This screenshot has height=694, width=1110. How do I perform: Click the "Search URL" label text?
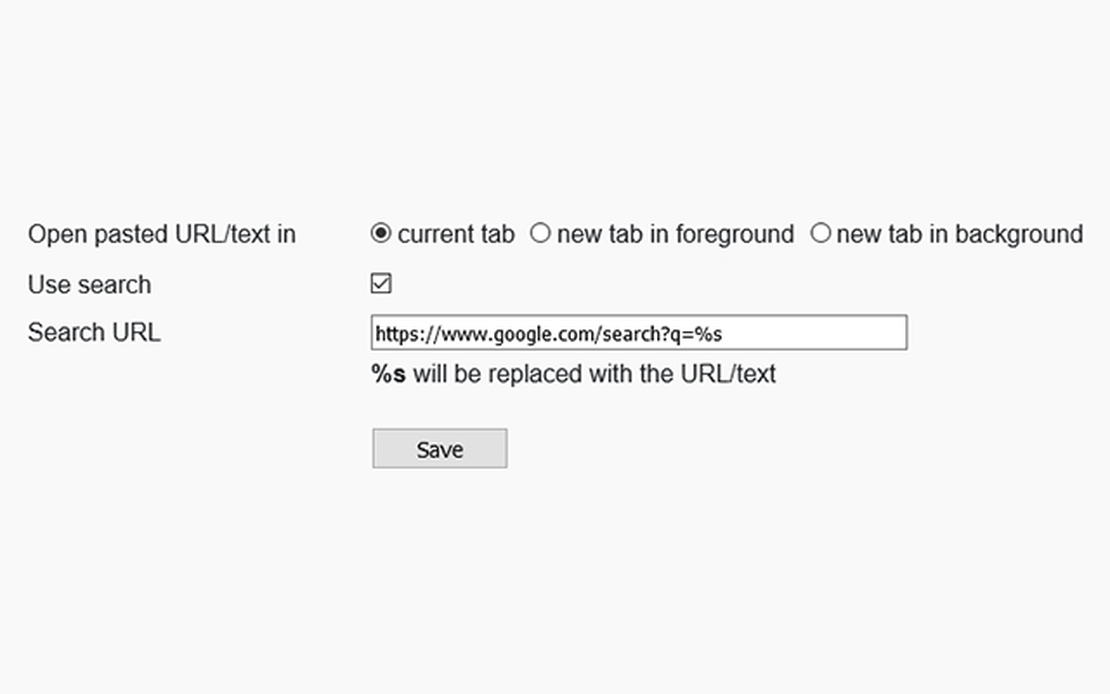pos(94,332)
